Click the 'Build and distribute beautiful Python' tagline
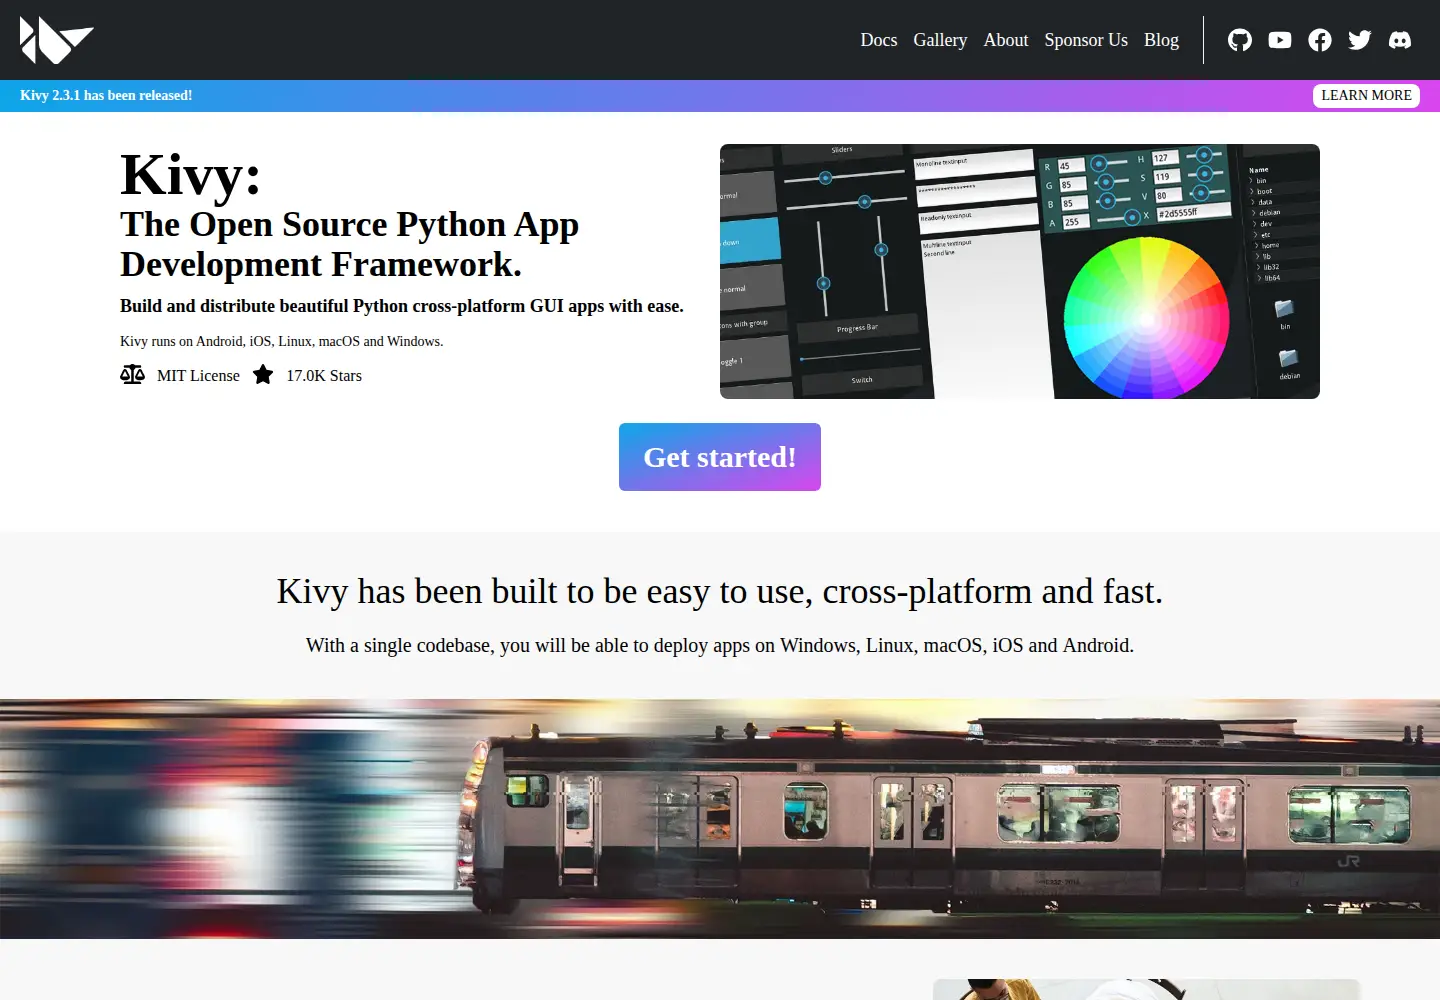This screenshot has width=1440, height=1000. (x=402, y=306)
